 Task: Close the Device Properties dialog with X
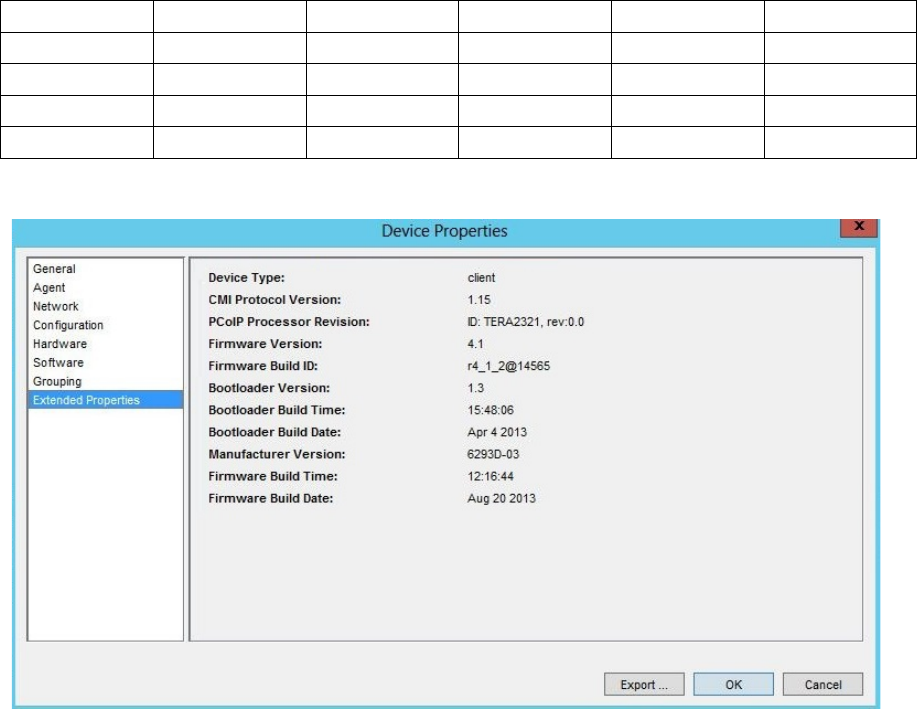click(x=856, y=229)
